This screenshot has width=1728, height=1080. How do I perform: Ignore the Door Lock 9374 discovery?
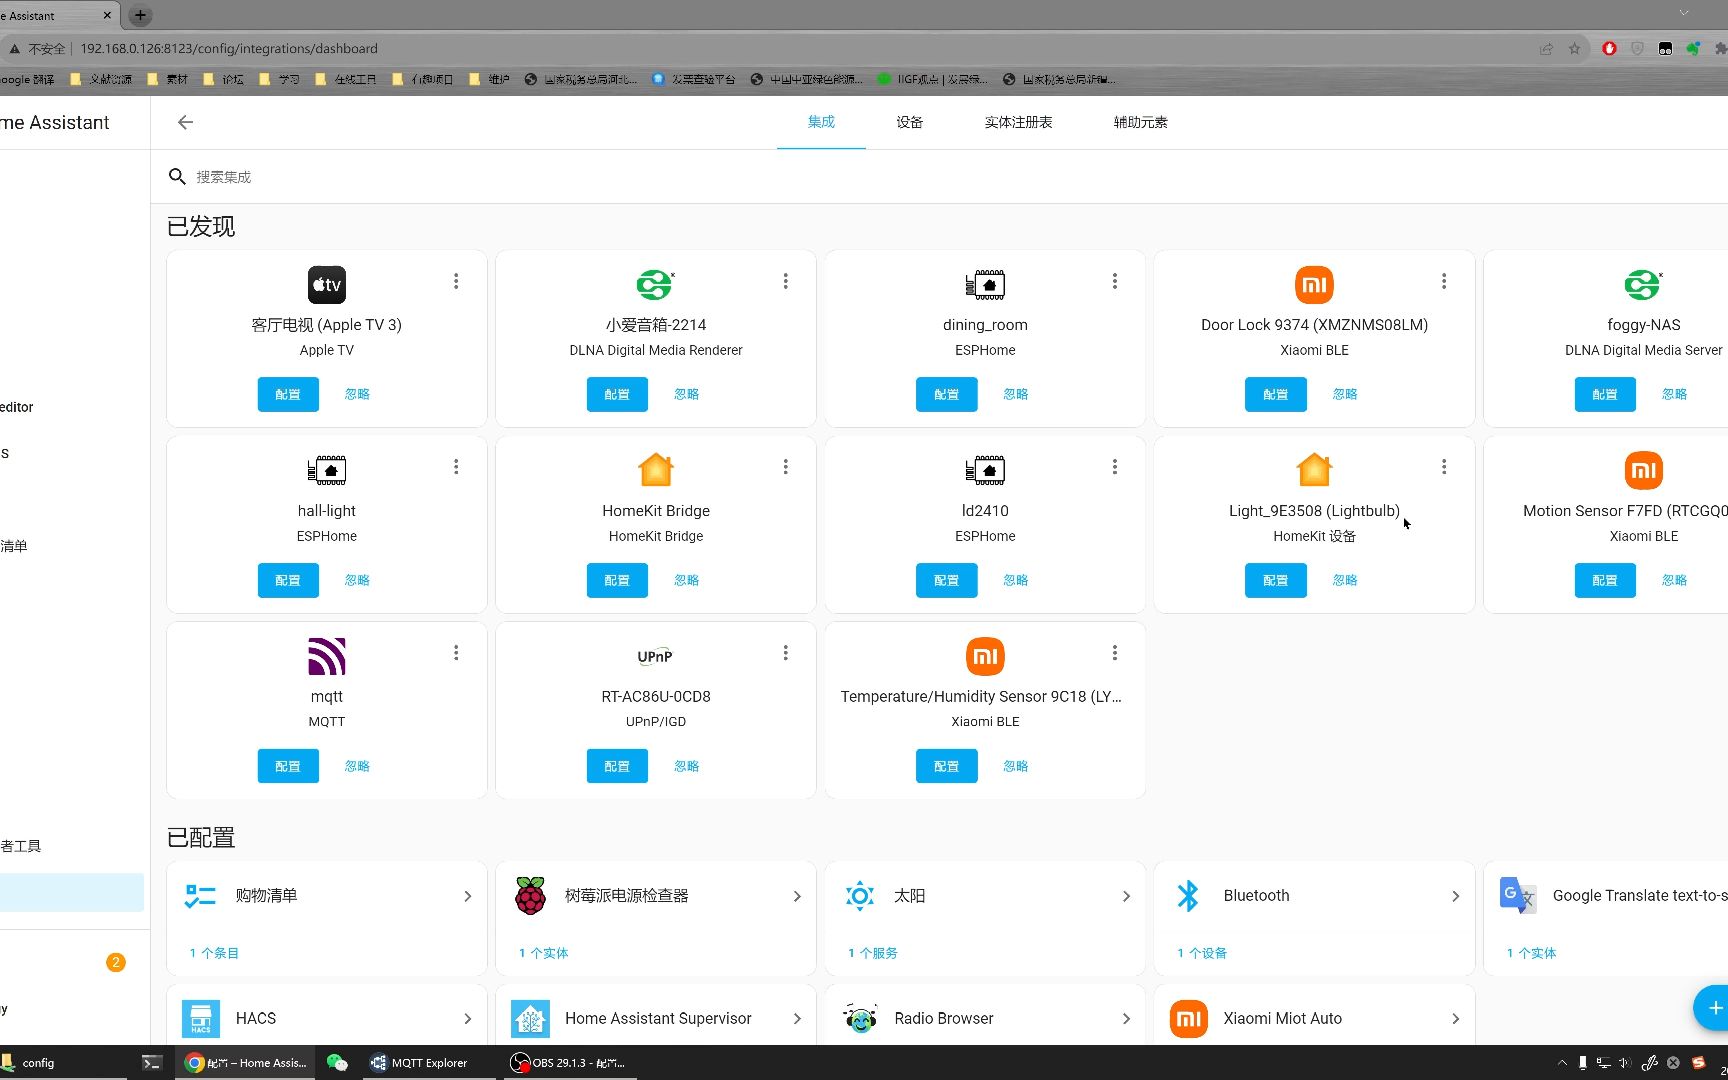[1345, 394]
